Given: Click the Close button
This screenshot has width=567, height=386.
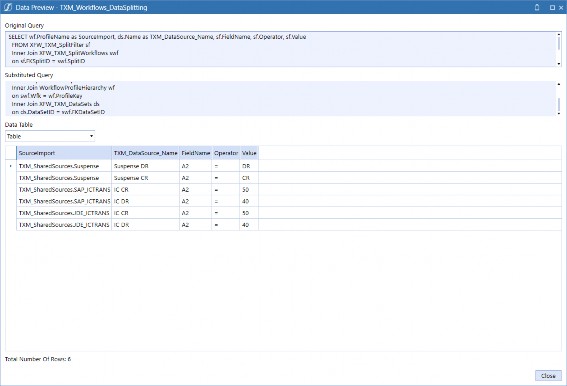Looking at the screenshot, I should coord(548,376).
